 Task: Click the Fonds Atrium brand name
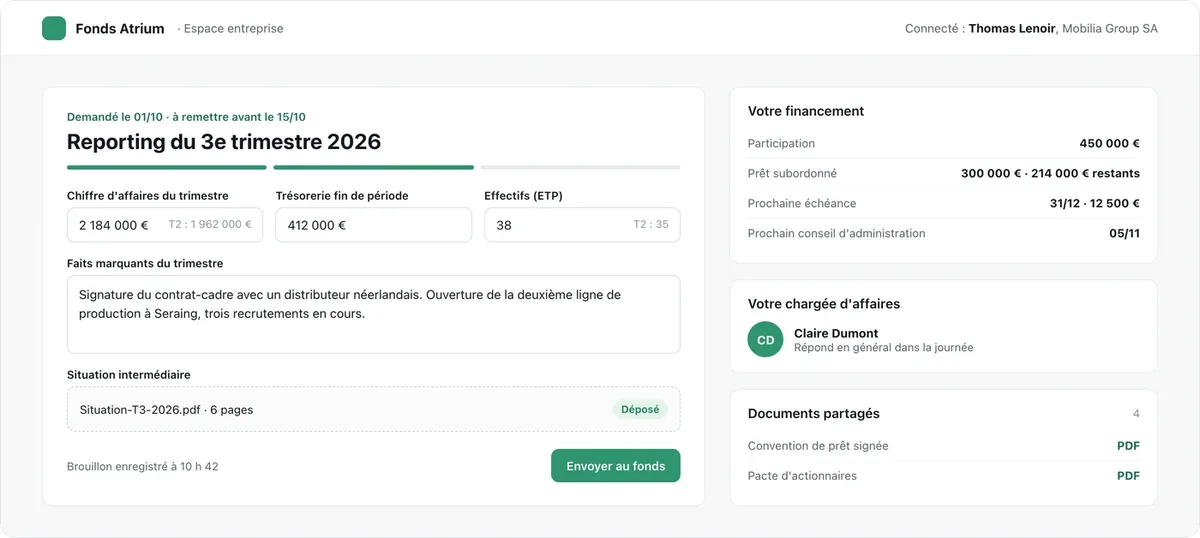pos(120,29)
